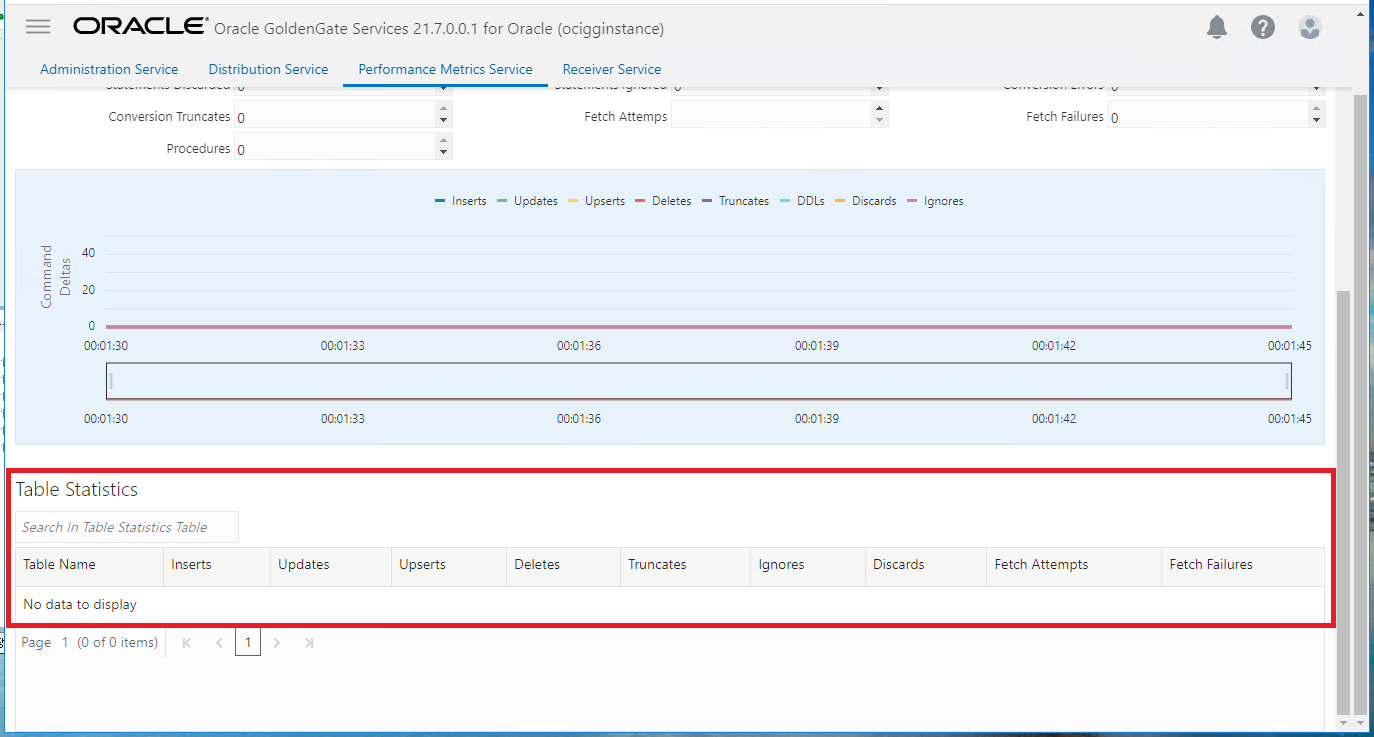Viewport: 1374px width, 737px height.
Task: Increase the Conversion Truncates value
Action: (444, 110)
